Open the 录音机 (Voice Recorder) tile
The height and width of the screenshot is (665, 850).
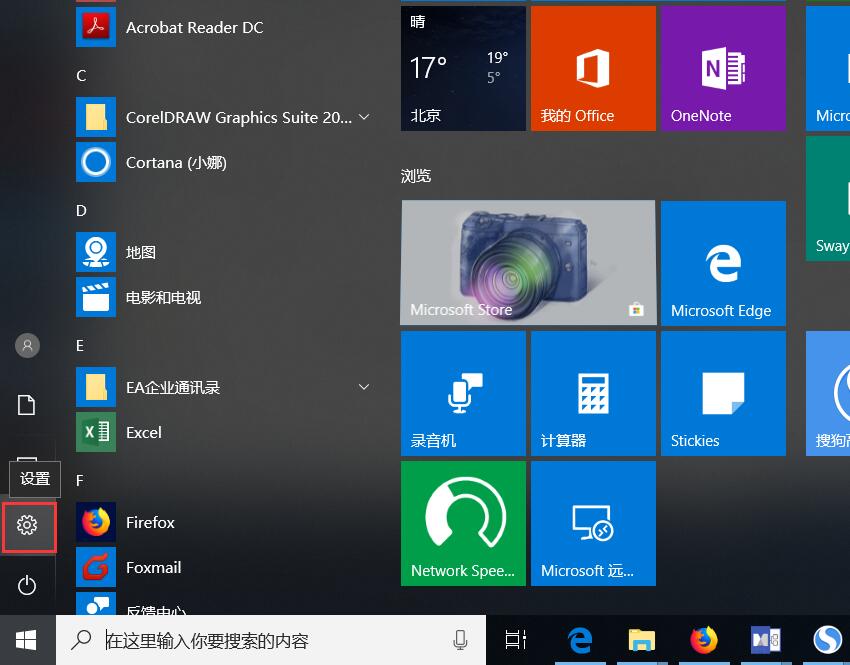(463, 393)
